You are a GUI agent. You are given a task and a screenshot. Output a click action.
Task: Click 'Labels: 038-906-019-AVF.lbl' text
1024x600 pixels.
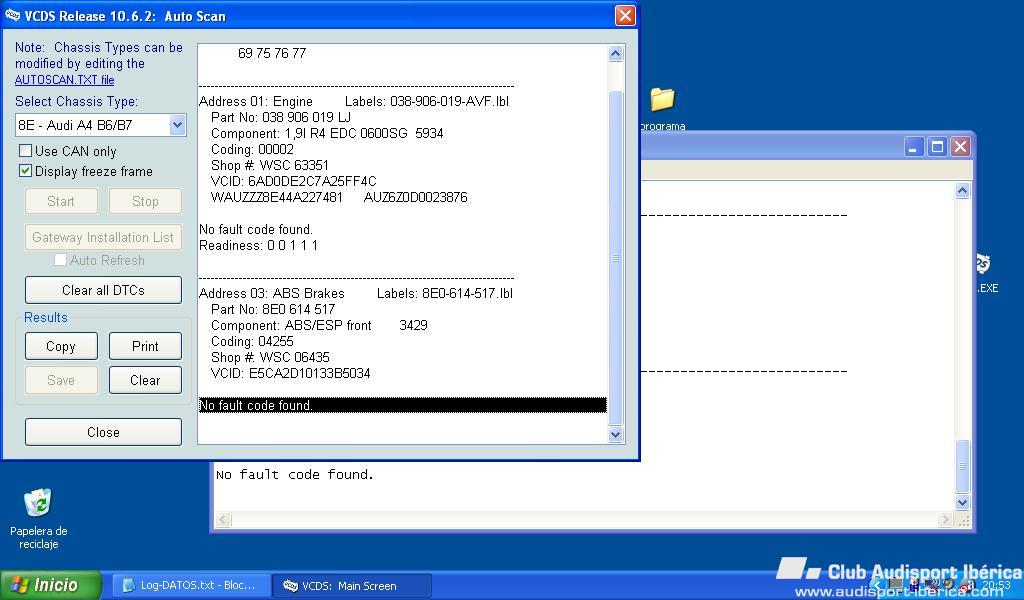(x=427, y=101)
